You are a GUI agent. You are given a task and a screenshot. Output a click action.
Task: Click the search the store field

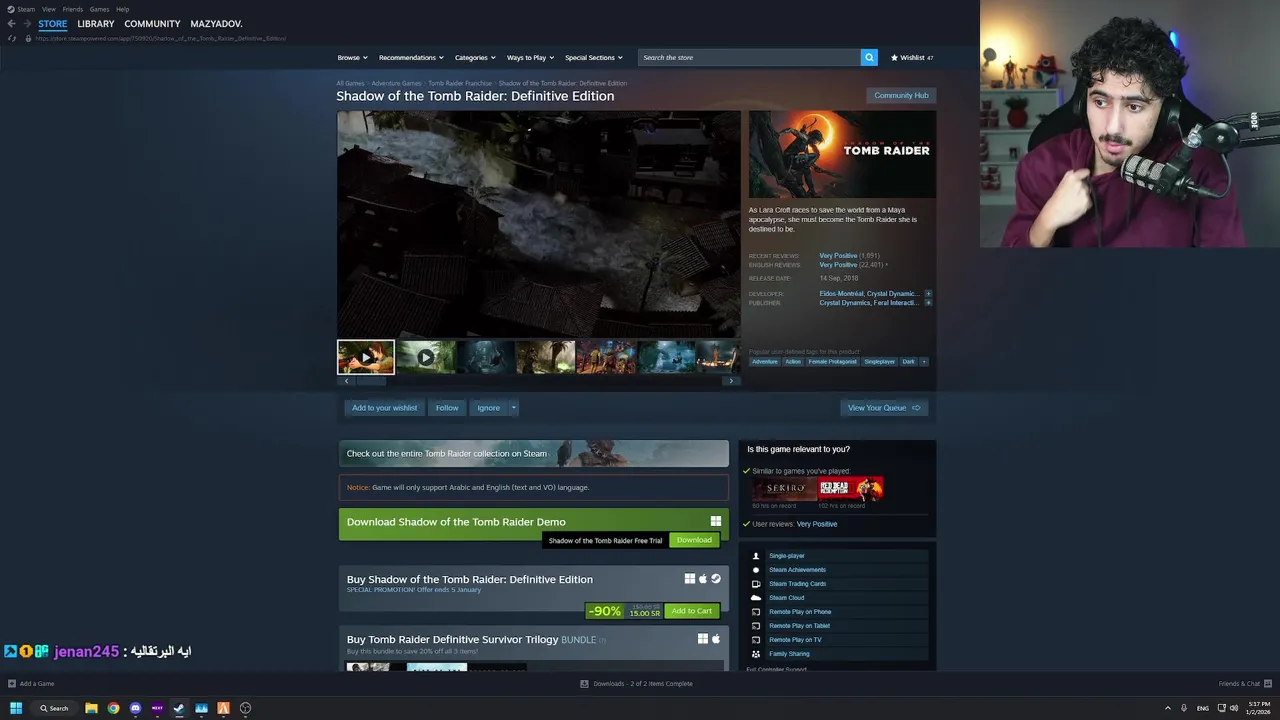(x=749, y=57)
